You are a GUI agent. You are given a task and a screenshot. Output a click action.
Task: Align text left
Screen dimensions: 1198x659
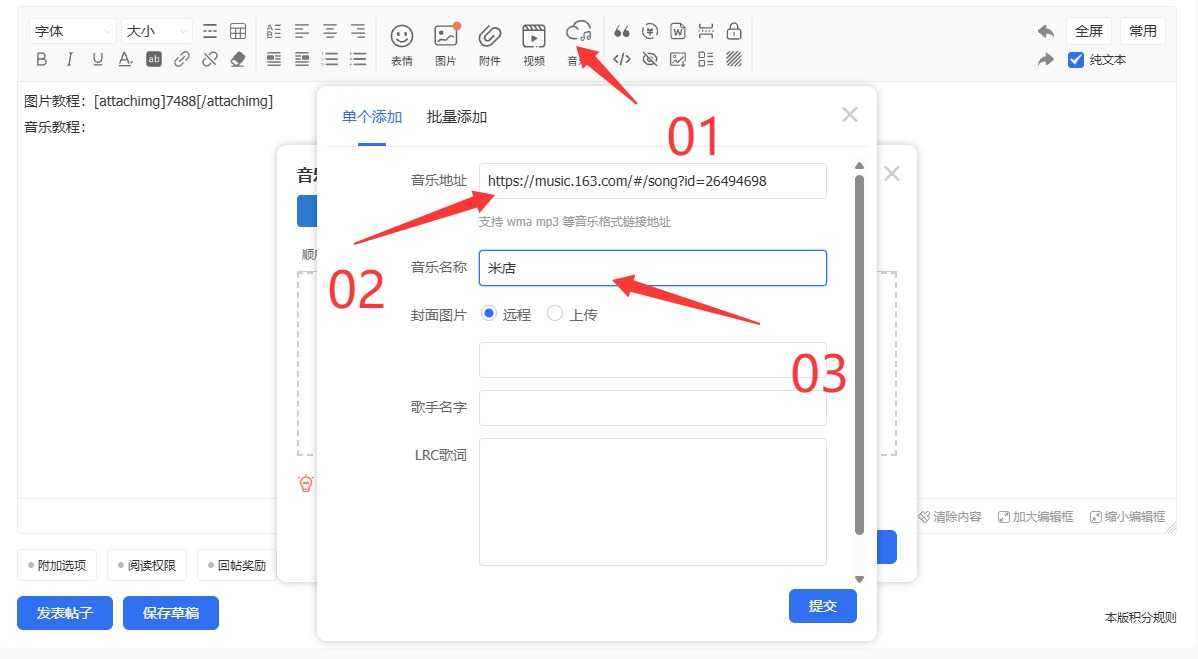click(302, 31)
